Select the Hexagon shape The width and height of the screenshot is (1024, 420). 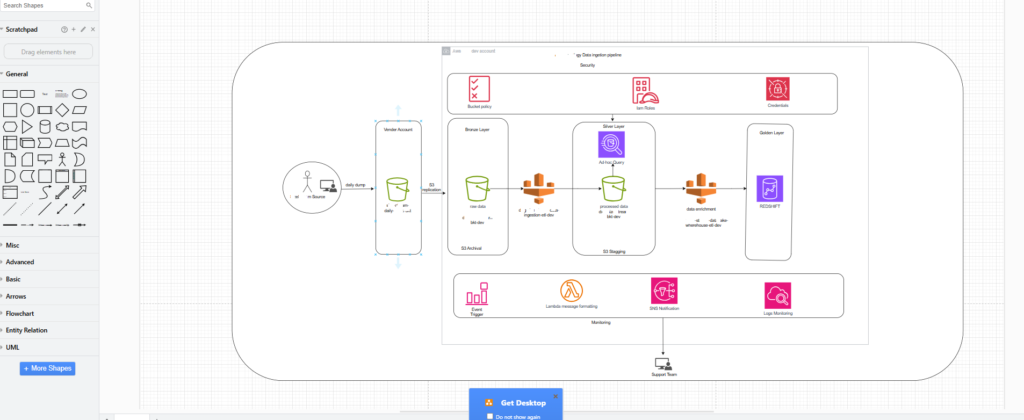pos(10,127)
